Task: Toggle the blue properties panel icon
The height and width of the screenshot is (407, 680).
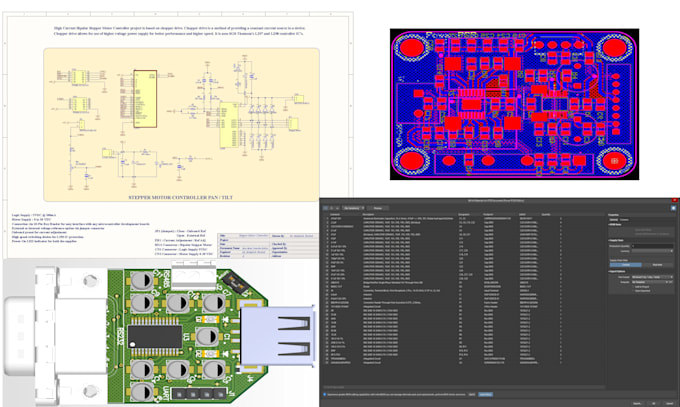Action: tap(673, 208)
